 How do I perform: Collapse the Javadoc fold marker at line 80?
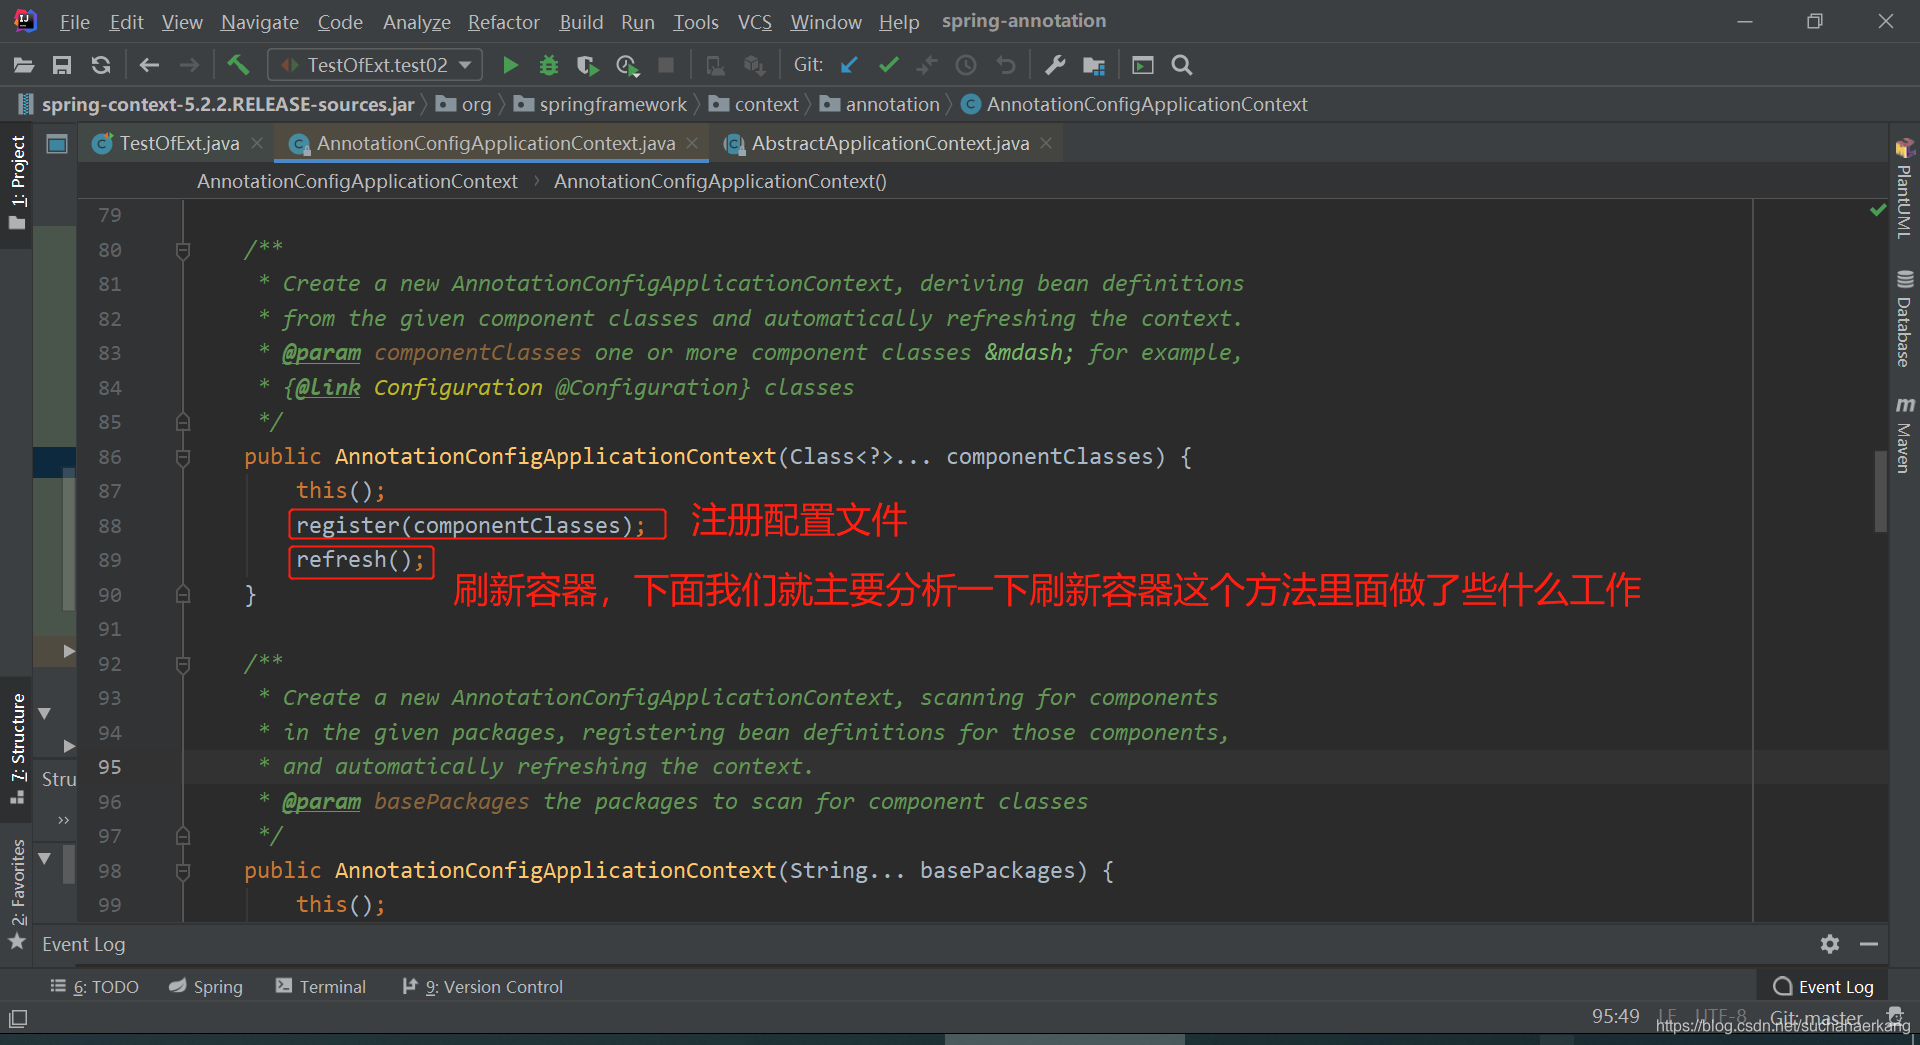pos(183,250)
